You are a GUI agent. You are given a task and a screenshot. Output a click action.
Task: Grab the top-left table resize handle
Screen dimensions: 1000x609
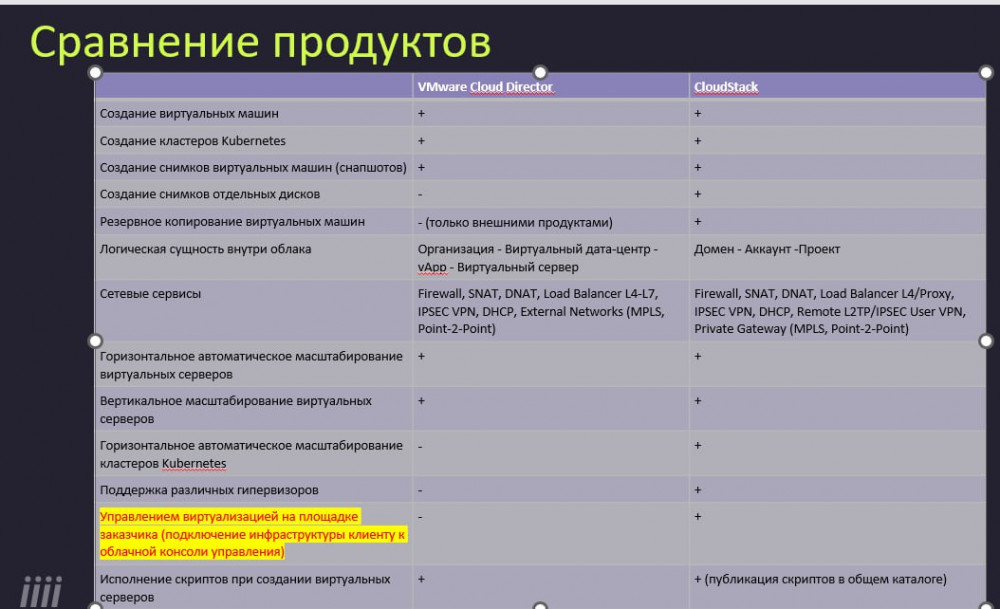(95, 73)
